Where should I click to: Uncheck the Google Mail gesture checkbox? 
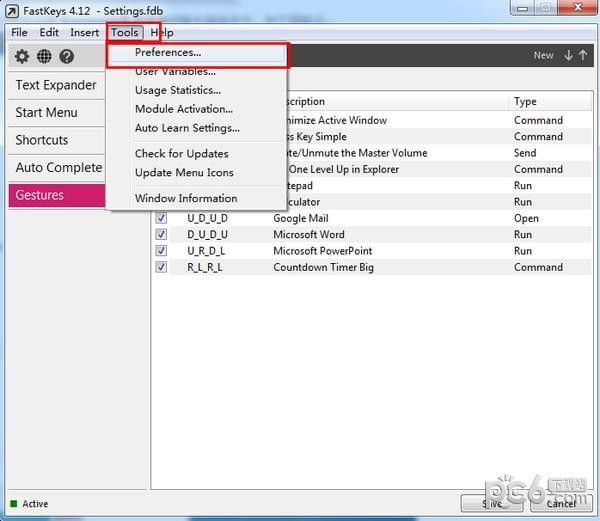point(161,218)
